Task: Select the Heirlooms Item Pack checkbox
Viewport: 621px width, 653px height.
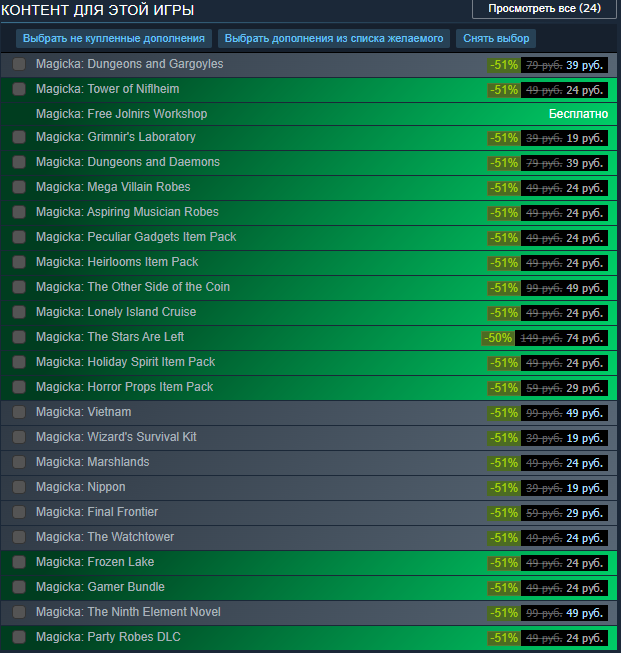Action: click(x=19, y=262)
